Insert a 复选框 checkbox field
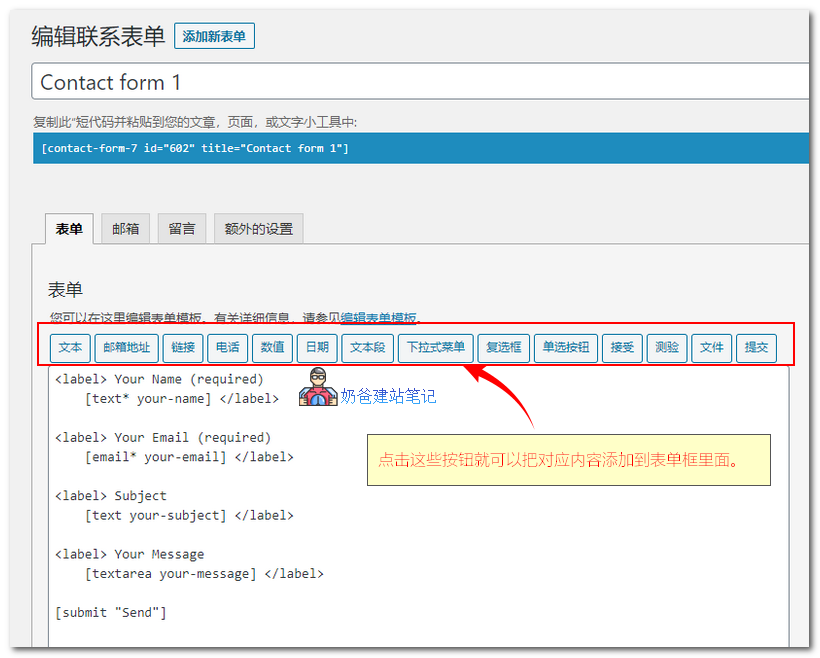The height and width of the screenshot is (658, 820). click(503, 348)
